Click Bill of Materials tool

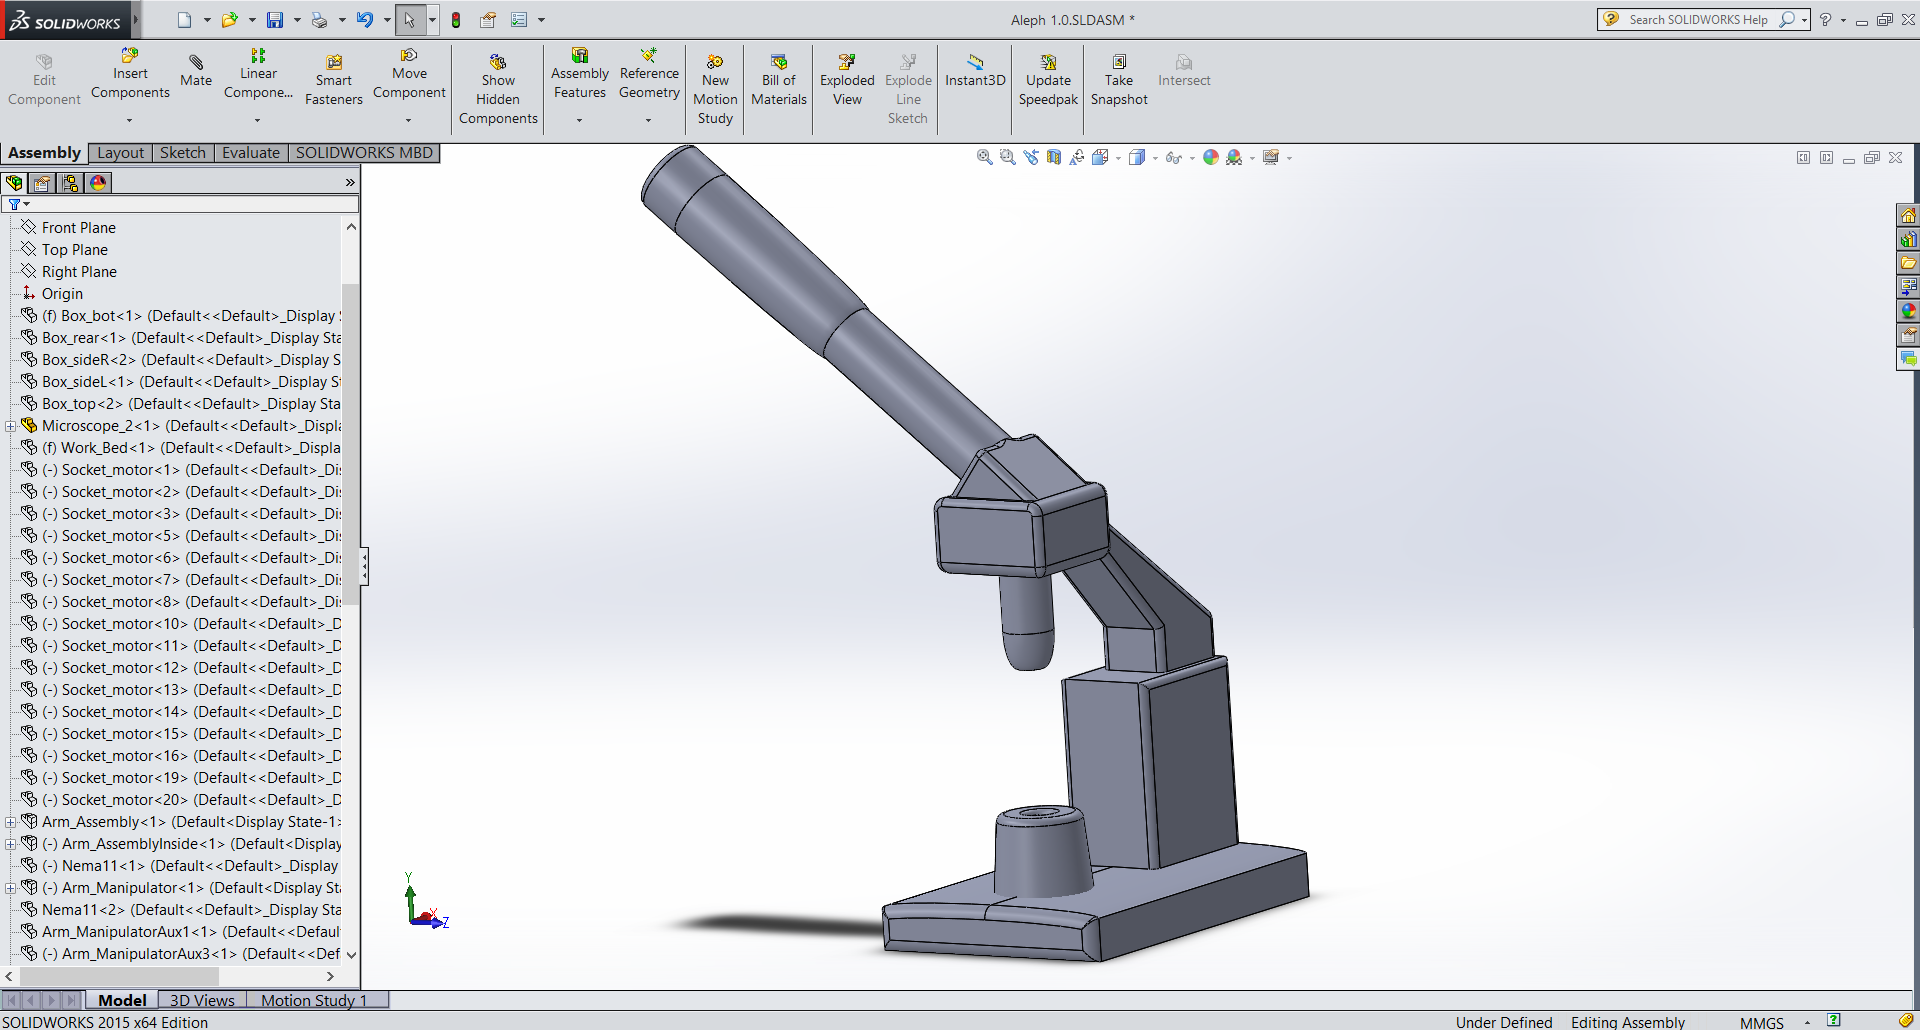pyautogui.click(x=779, y=80)
